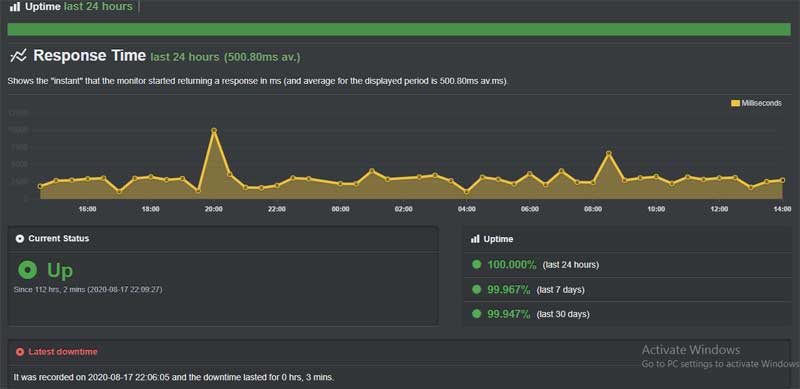Click the Milliseconds legend label
Viewport: 800px width, 389px height.
click(761, 103)
